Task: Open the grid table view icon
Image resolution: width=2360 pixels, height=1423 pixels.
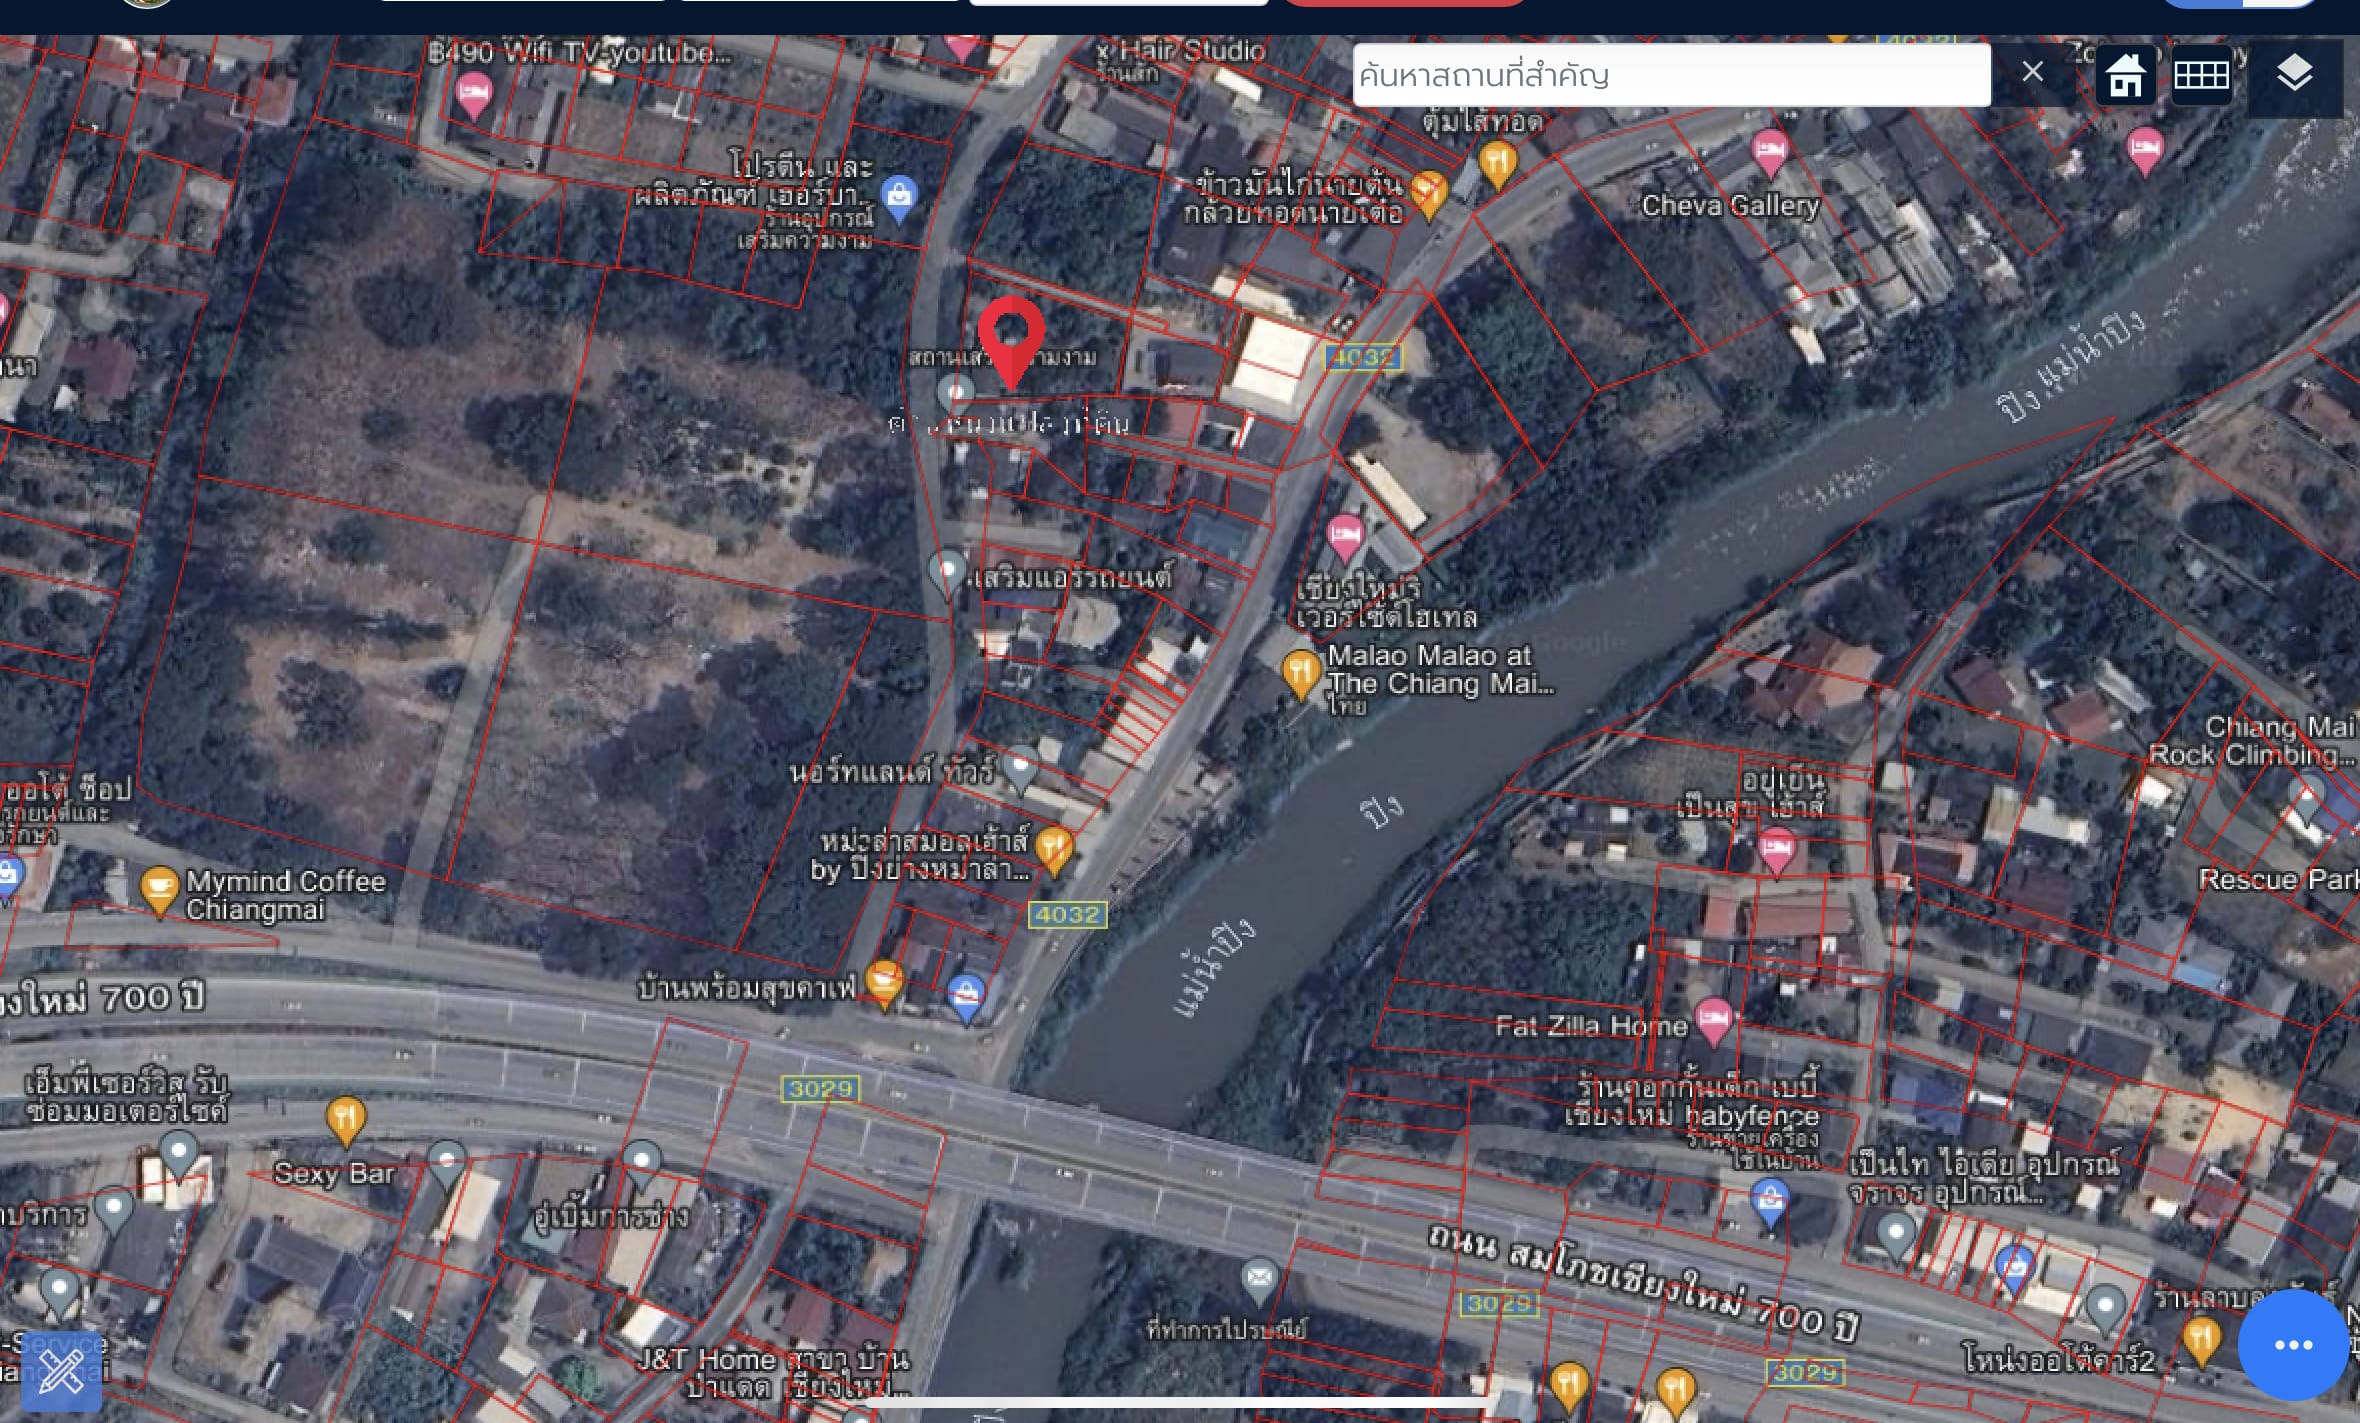Action: point(2201,75)
